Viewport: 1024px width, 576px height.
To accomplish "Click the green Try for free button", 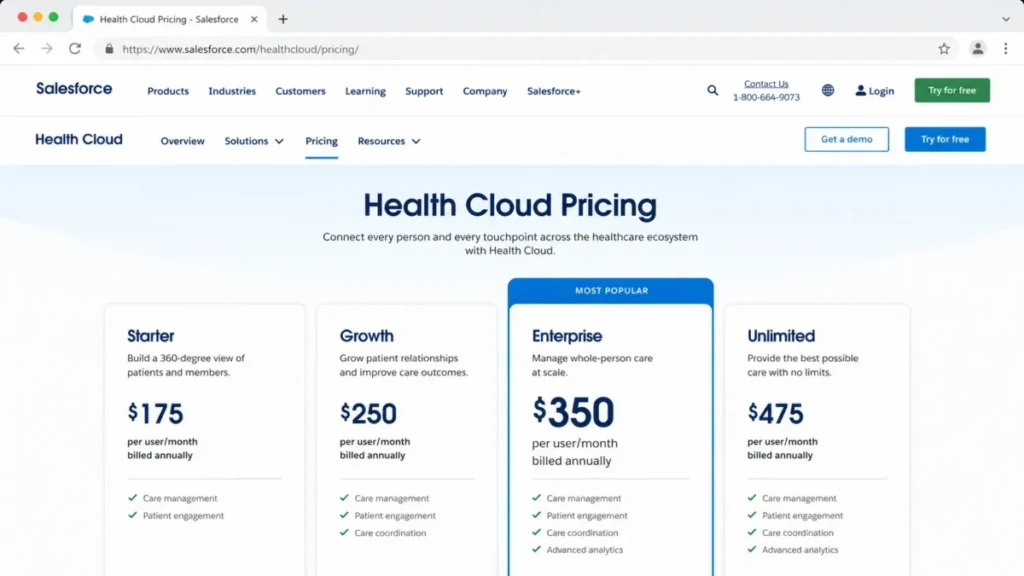I will [x=952, y=90].
